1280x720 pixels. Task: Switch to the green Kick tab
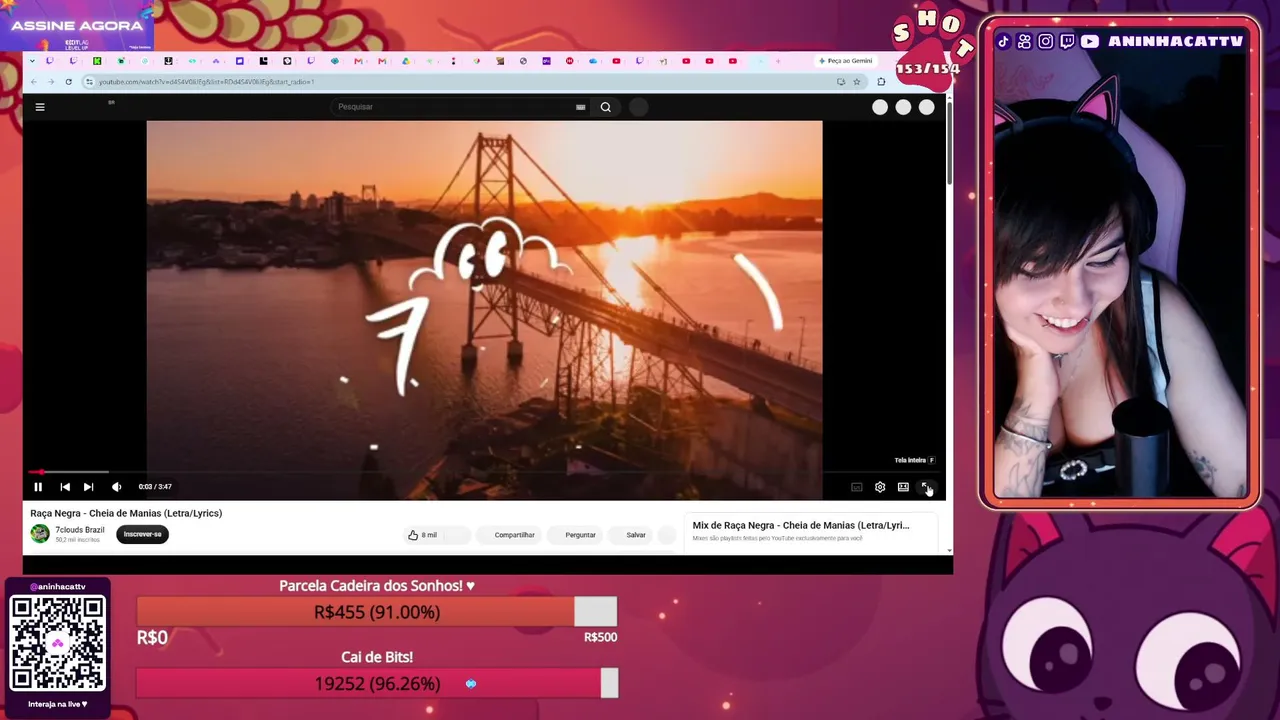(x=97, y=61)
